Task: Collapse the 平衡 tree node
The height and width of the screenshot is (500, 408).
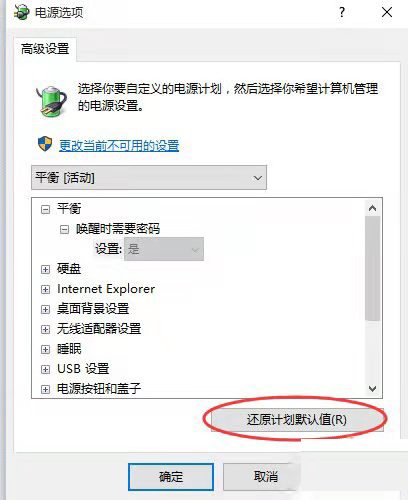Action: pos(45,209)
